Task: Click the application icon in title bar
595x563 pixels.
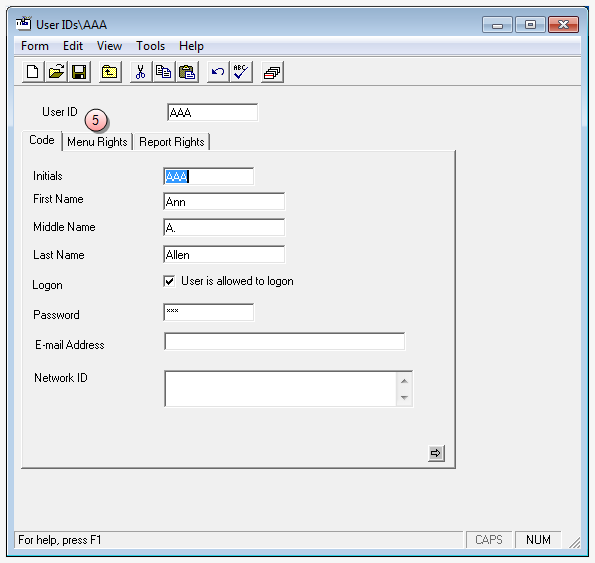Action: coord(24,24)
